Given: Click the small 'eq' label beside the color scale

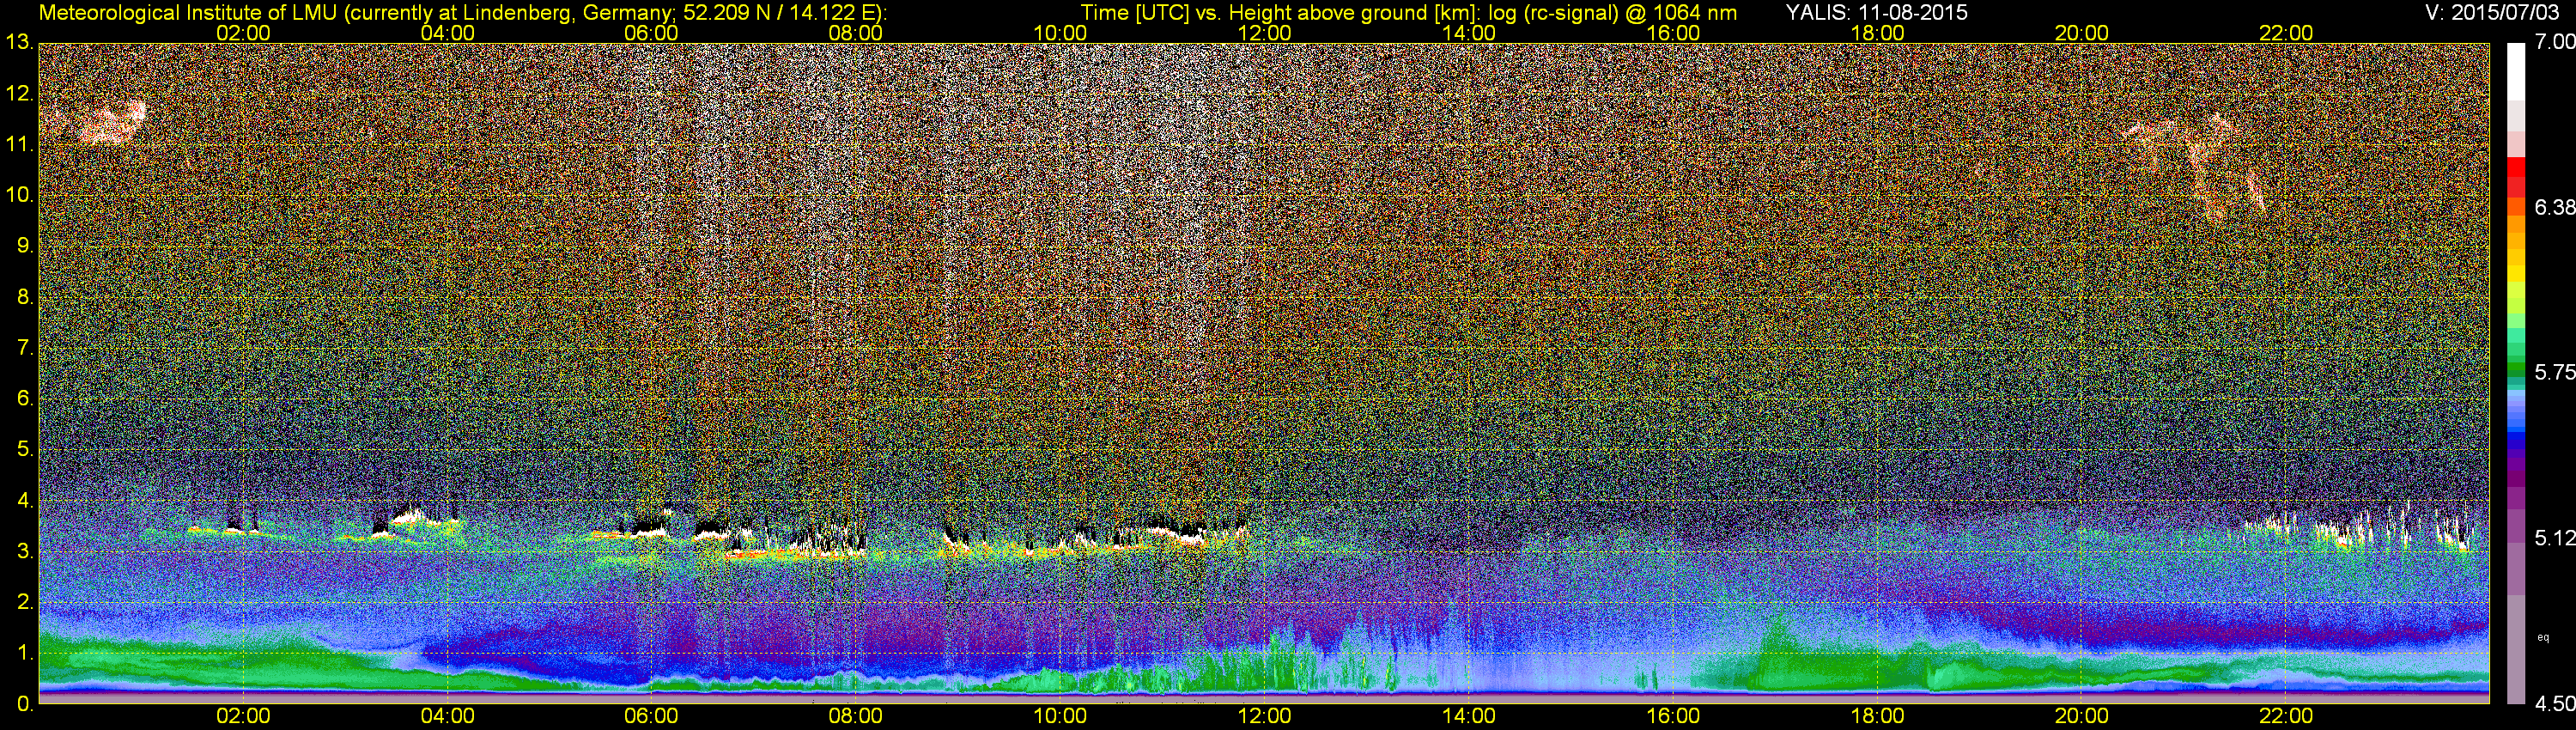Looking at the screenshot, I should [x=2543, y=637].
